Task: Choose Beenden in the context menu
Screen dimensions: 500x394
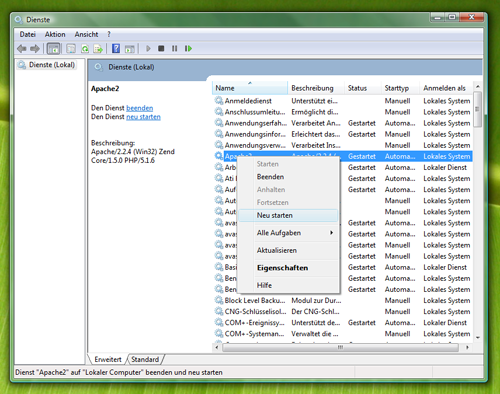Action: pyautogui.click(x=288, y=177)
